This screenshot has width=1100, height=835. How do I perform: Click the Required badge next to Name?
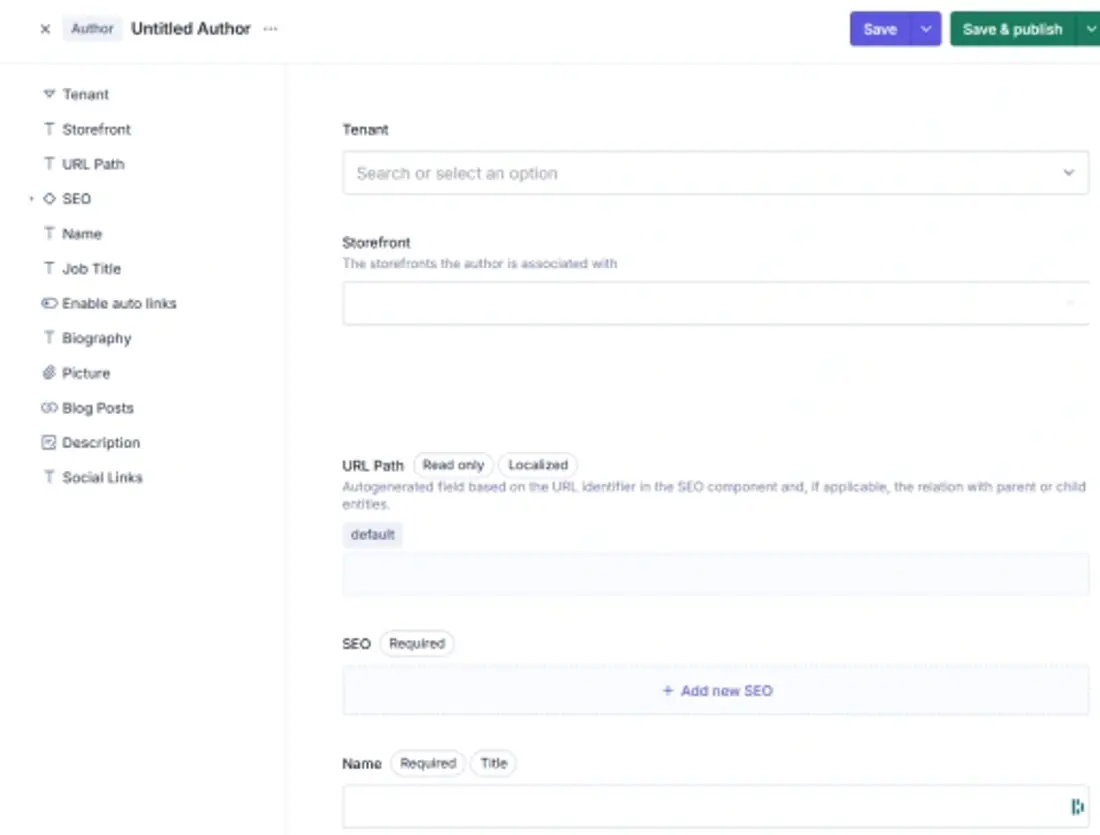pyautogui.click(x=428, y=763)
